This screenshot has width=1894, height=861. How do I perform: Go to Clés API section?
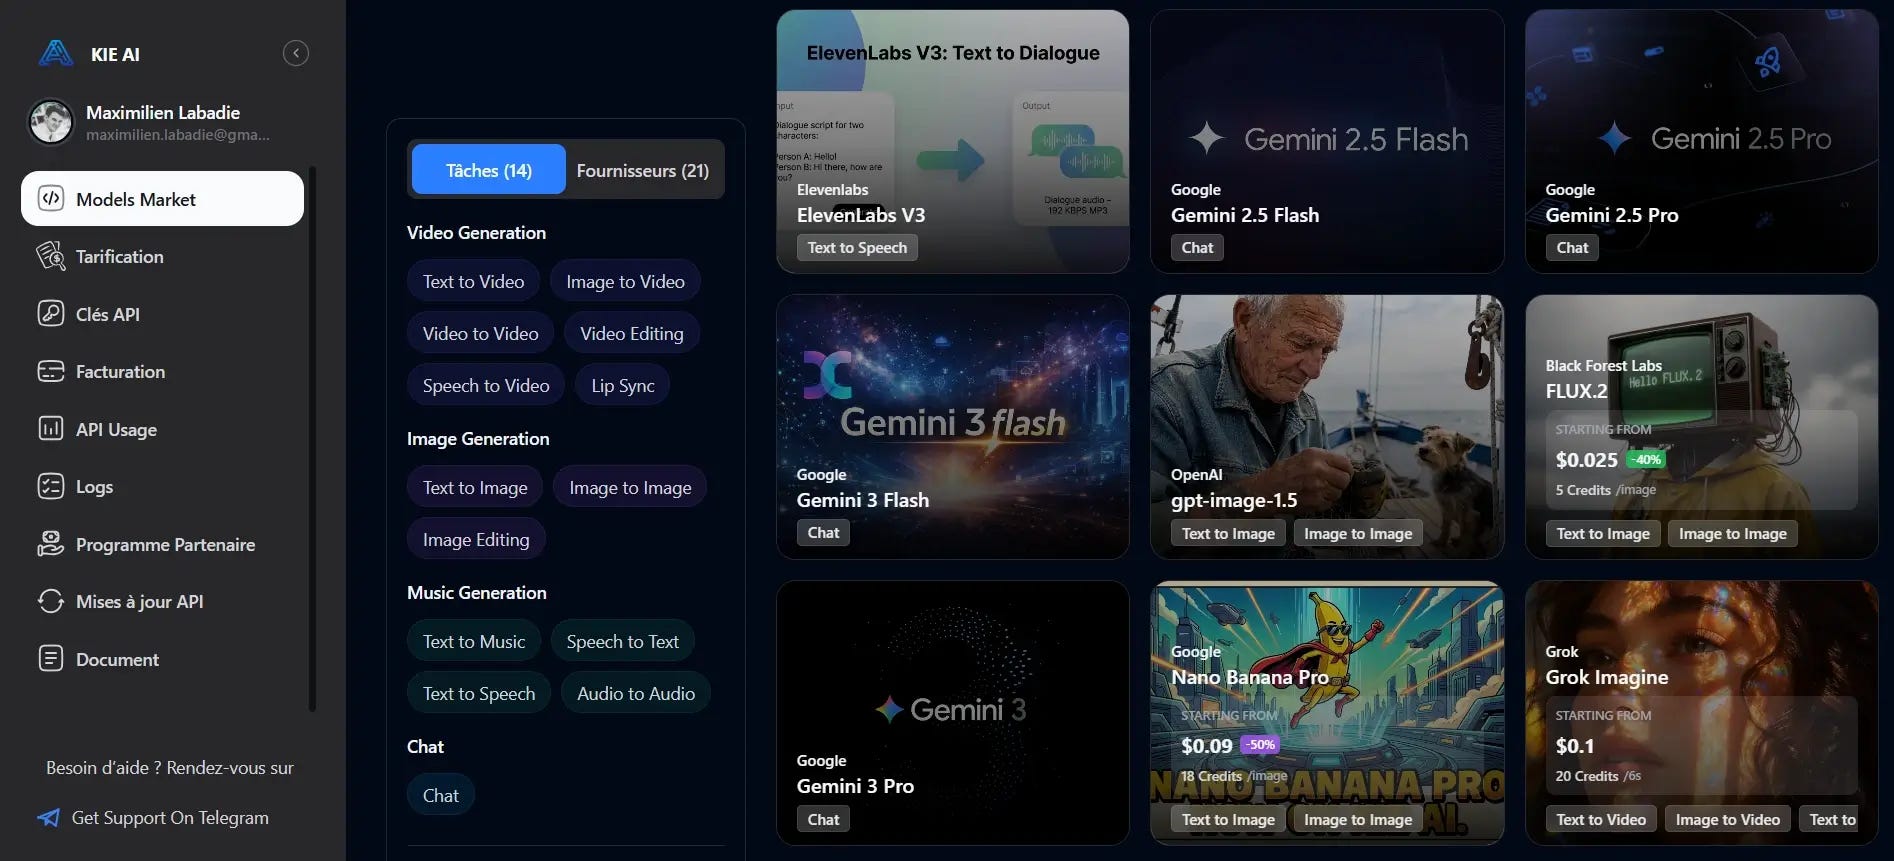point(162,313)
